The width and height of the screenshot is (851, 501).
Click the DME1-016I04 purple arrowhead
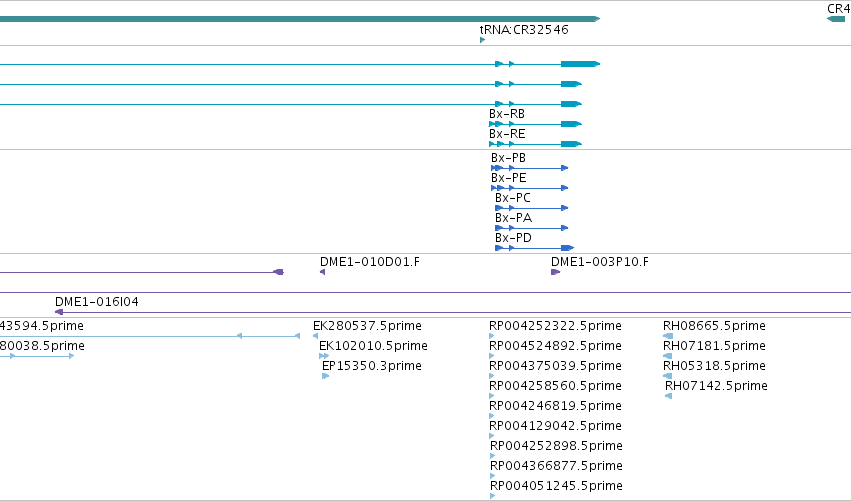59,312
